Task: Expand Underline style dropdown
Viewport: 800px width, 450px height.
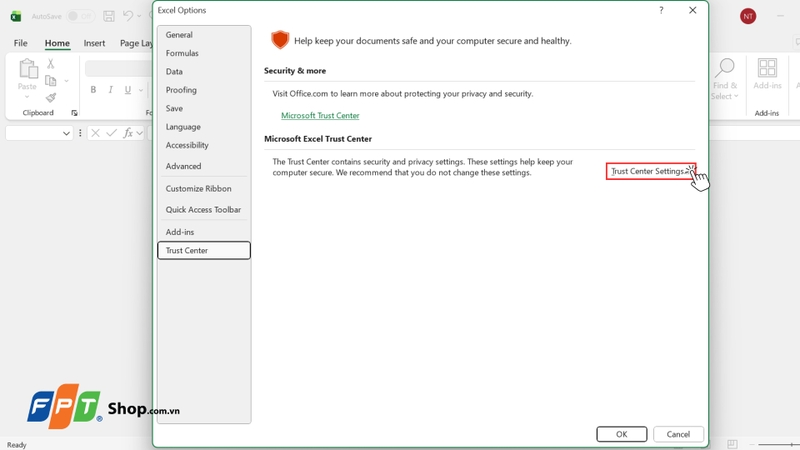Action: (x=141, y=90)
